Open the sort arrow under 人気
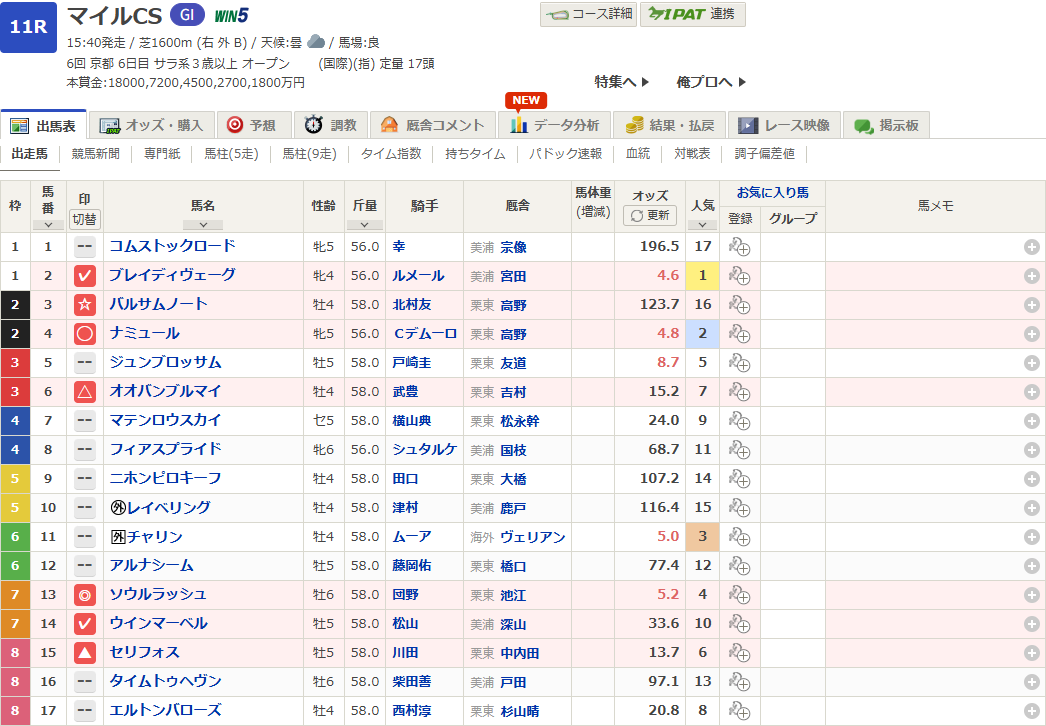Viewport: 1046px width, 726px height. pyautogui.click(x=702, y=225)
